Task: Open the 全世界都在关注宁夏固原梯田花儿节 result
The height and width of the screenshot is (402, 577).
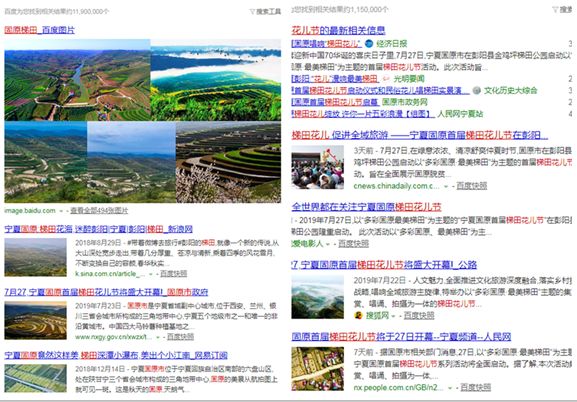Action: pyautogui.click(x=366, y=207)
